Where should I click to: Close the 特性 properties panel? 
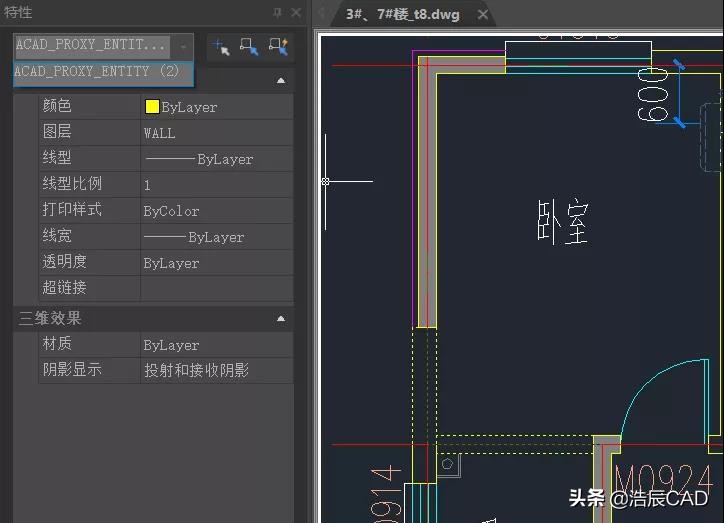(295, 13)
